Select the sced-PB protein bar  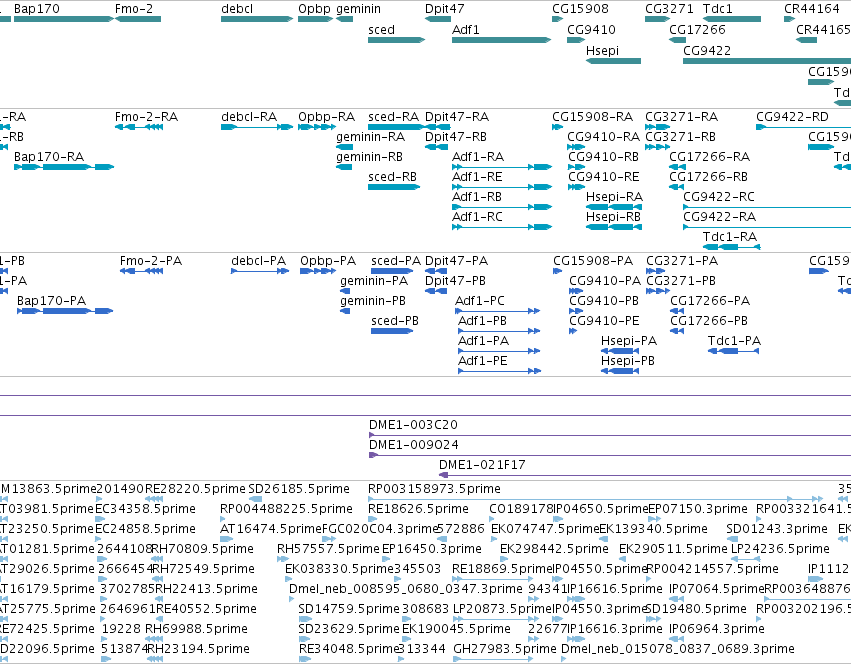click(x=392, y=331)
